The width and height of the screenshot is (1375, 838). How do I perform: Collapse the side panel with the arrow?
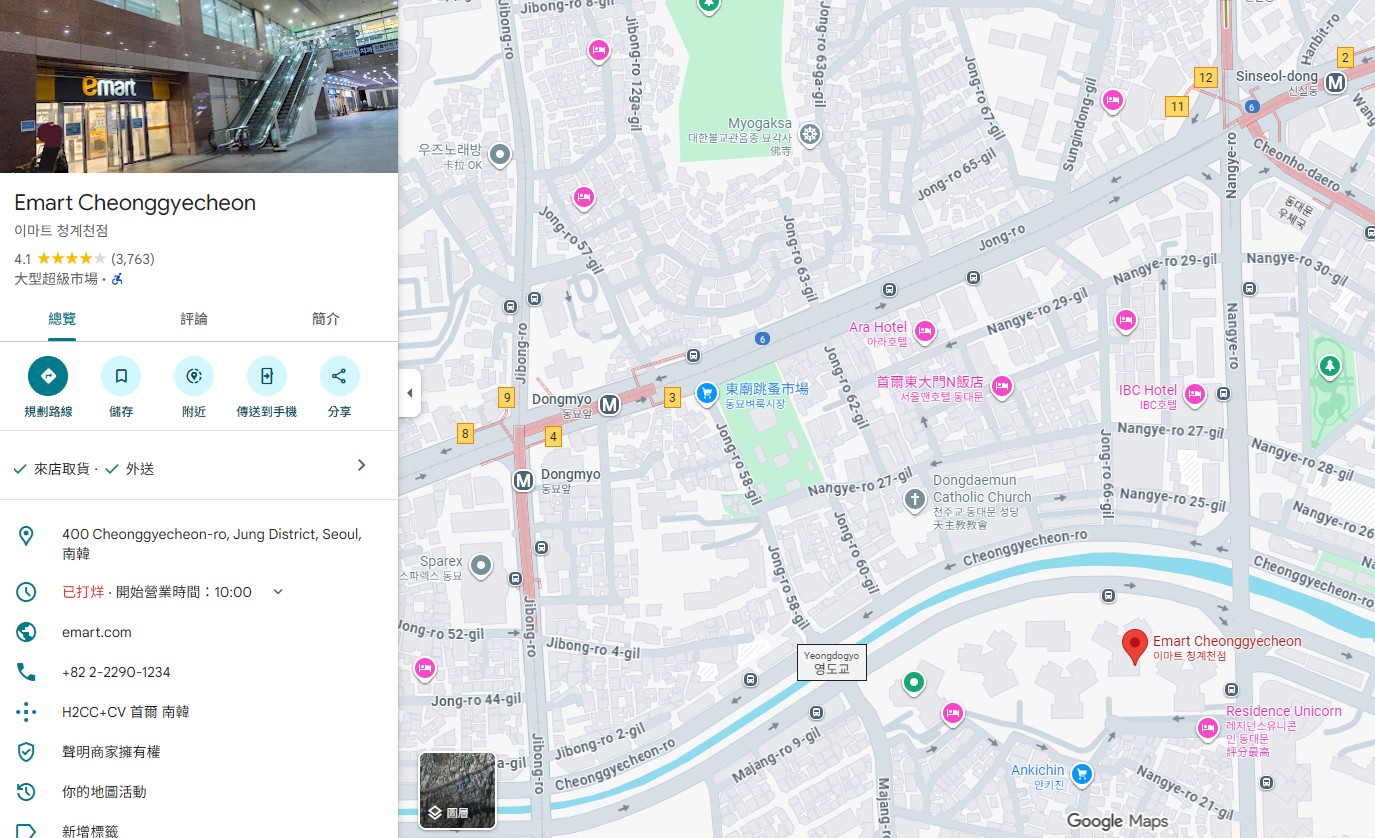tap(409, 393)
